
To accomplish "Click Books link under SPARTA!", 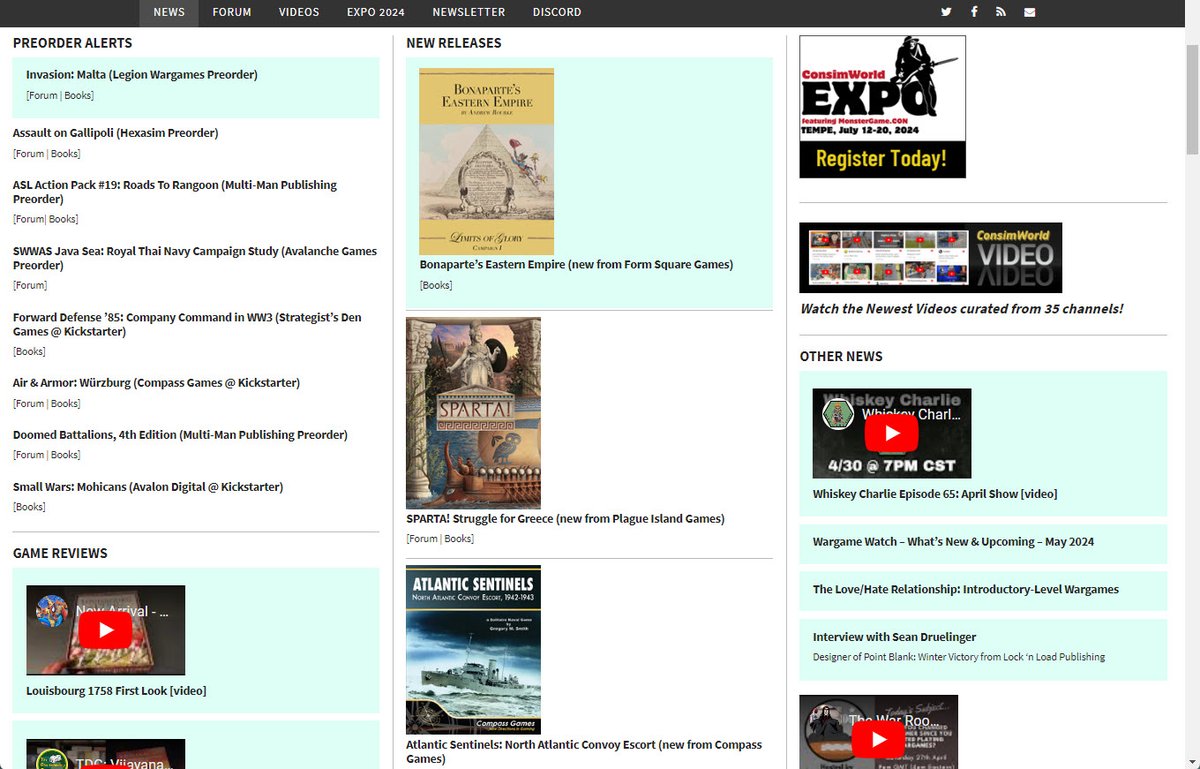I will click(458, 539).
